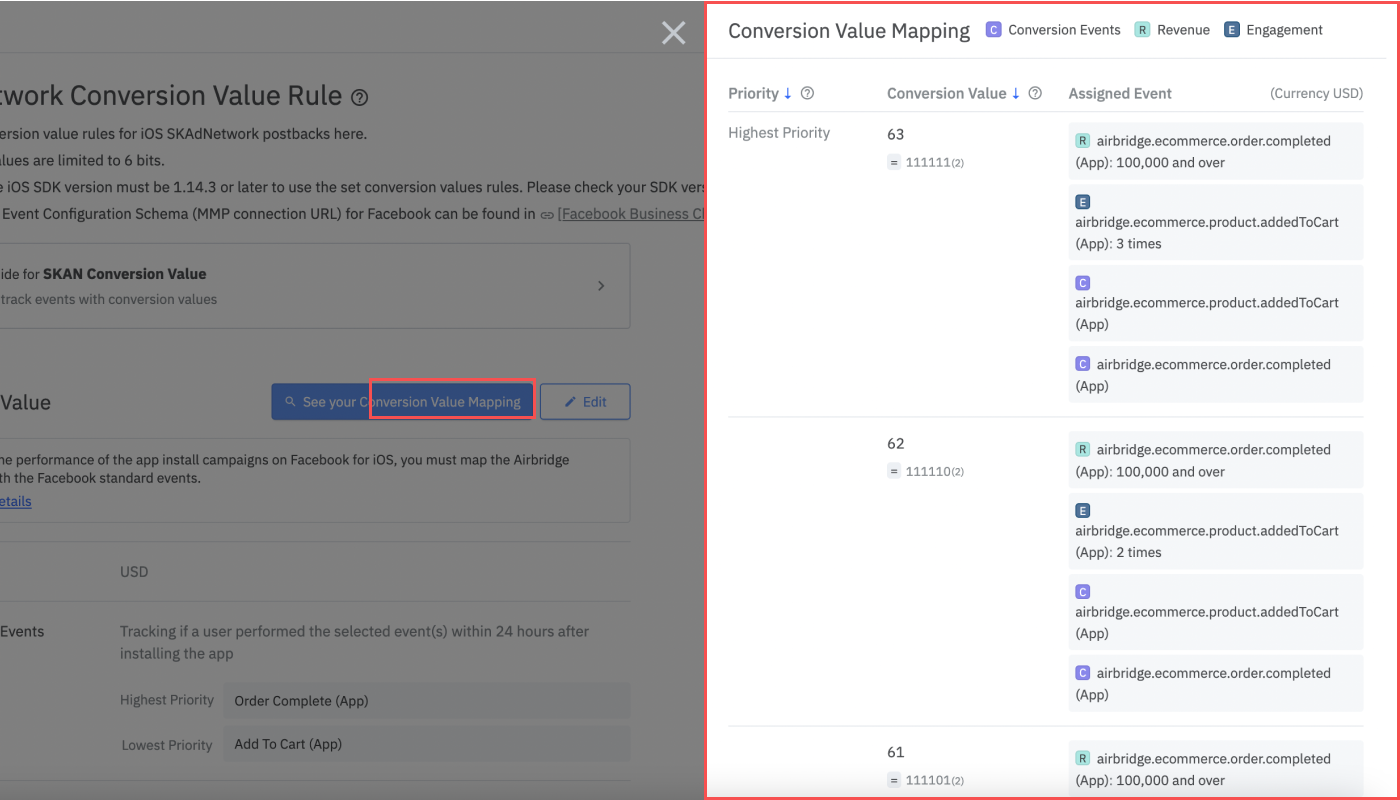Open the Facebook Business link

point(632,214)
